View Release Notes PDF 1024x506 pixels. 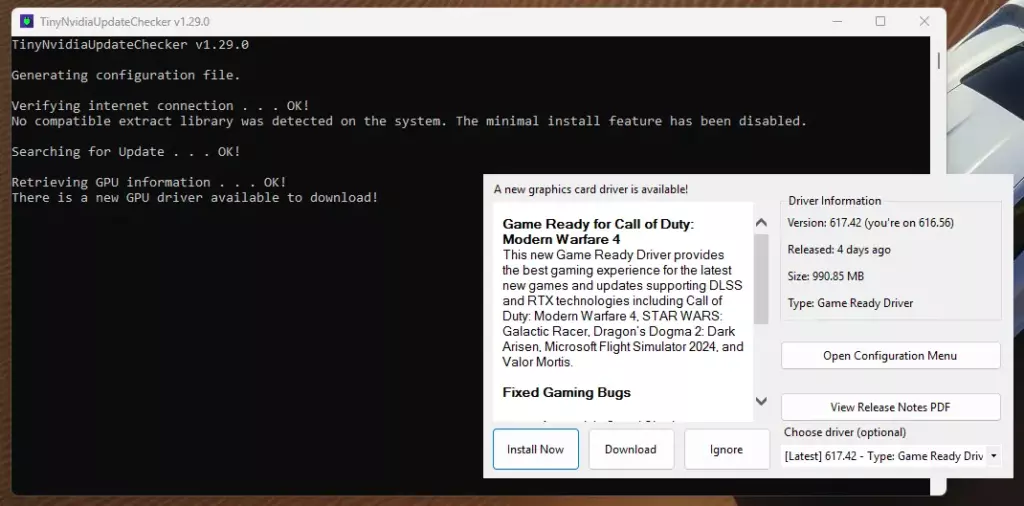coord(890,407)
